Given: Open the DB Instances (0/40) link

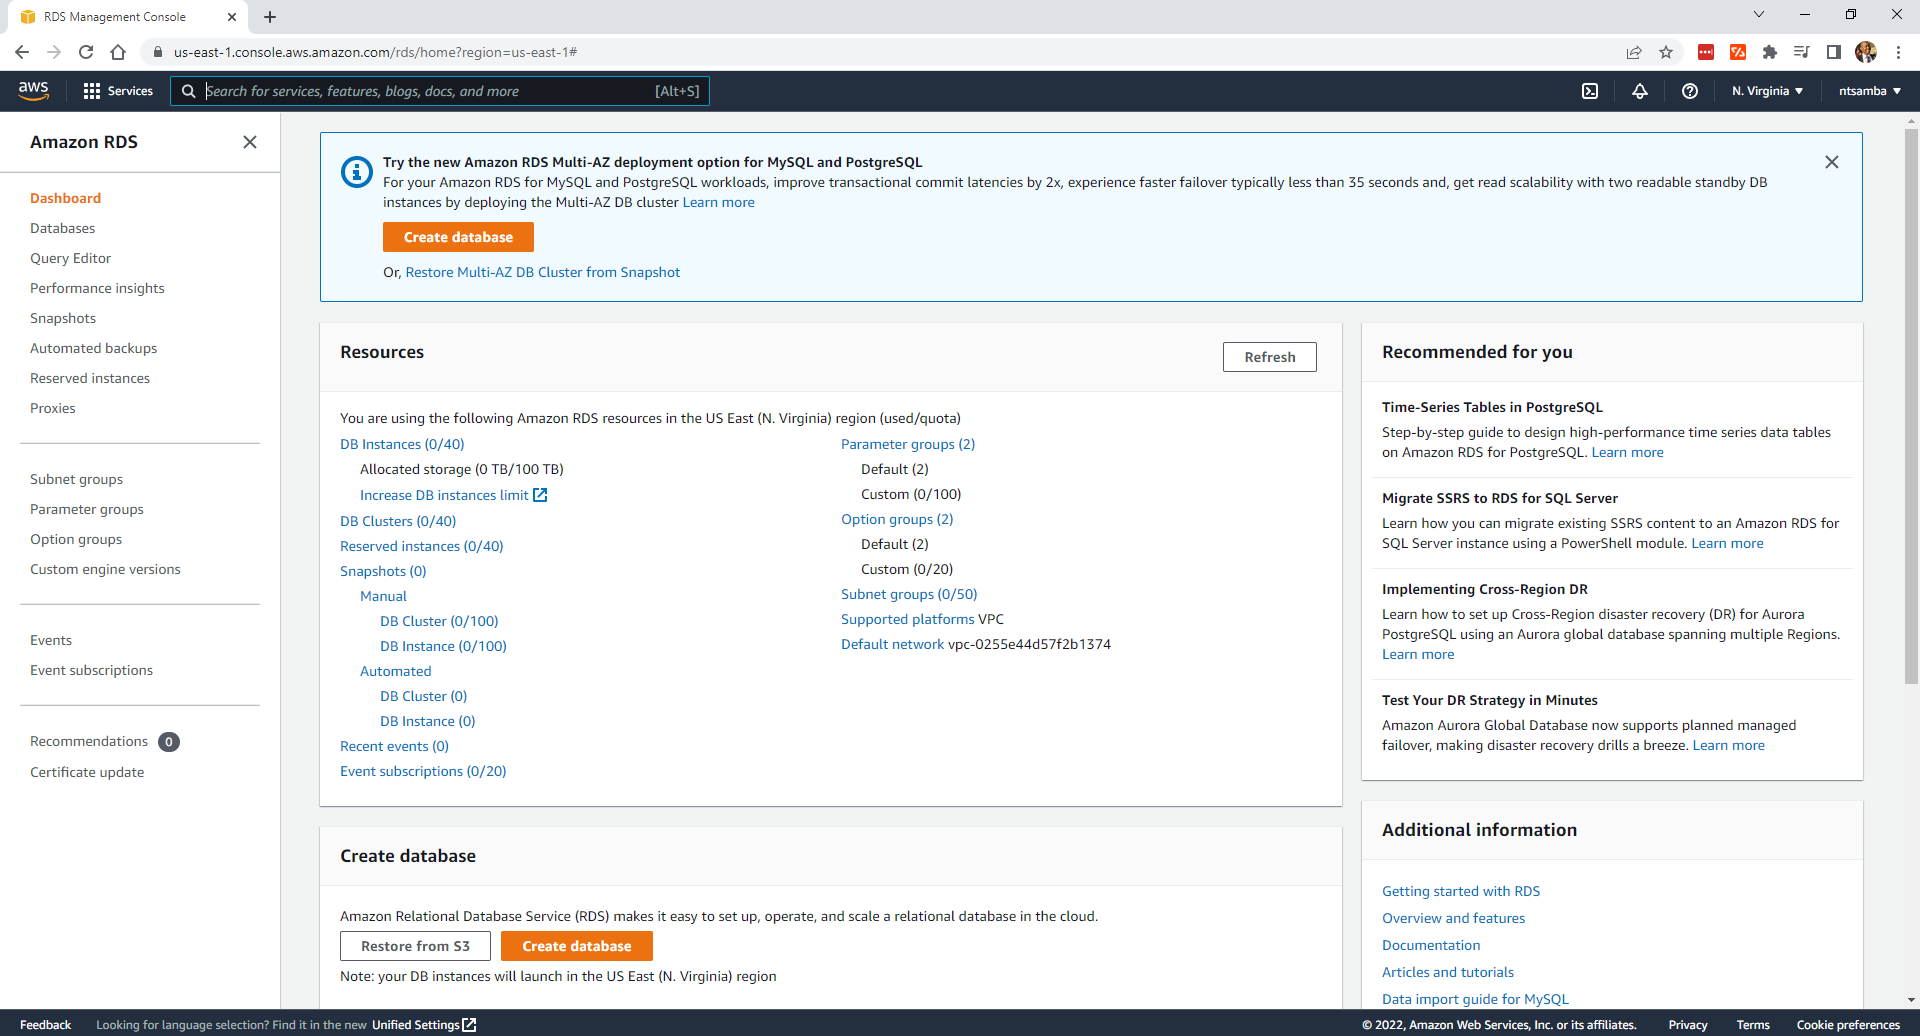Looking at the screenshot, I should (x=402, y=444).
